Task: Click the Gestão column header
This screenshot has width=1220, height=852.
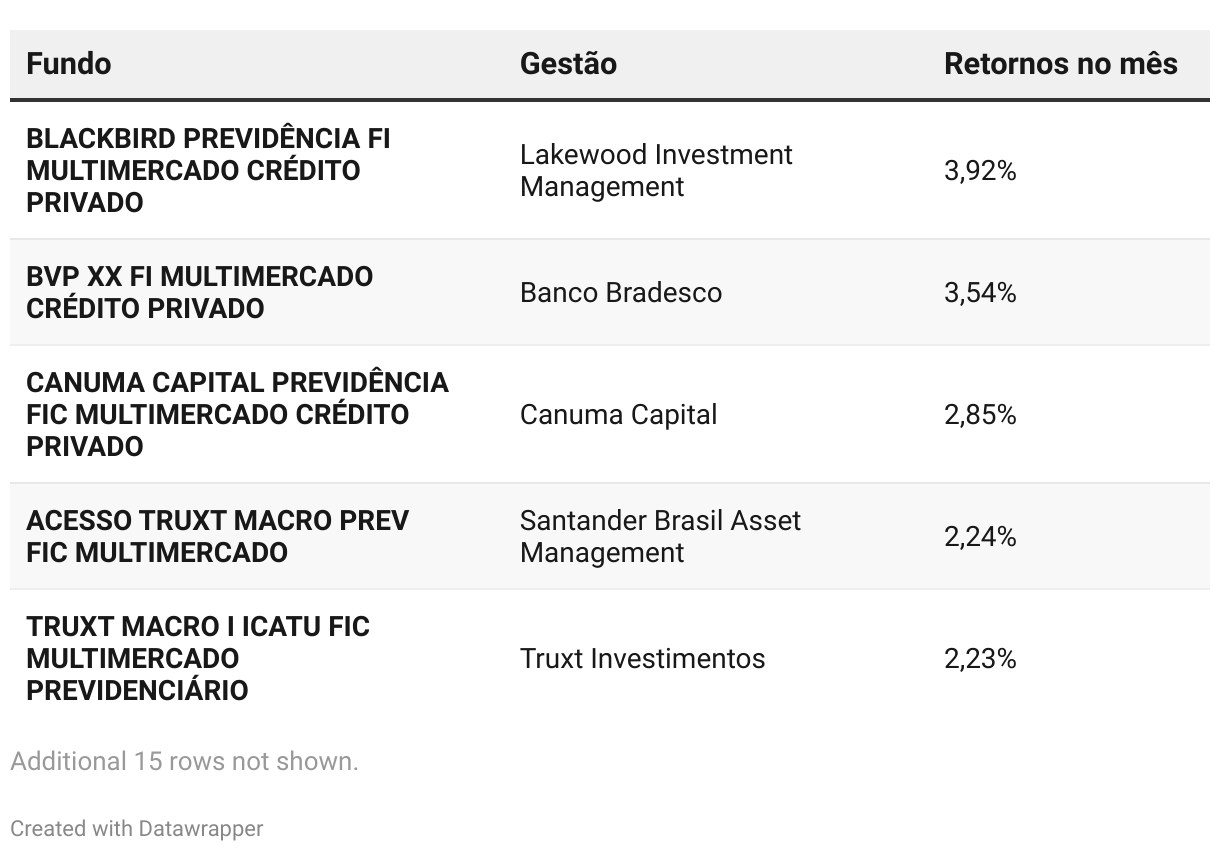Action: (568, 64)
